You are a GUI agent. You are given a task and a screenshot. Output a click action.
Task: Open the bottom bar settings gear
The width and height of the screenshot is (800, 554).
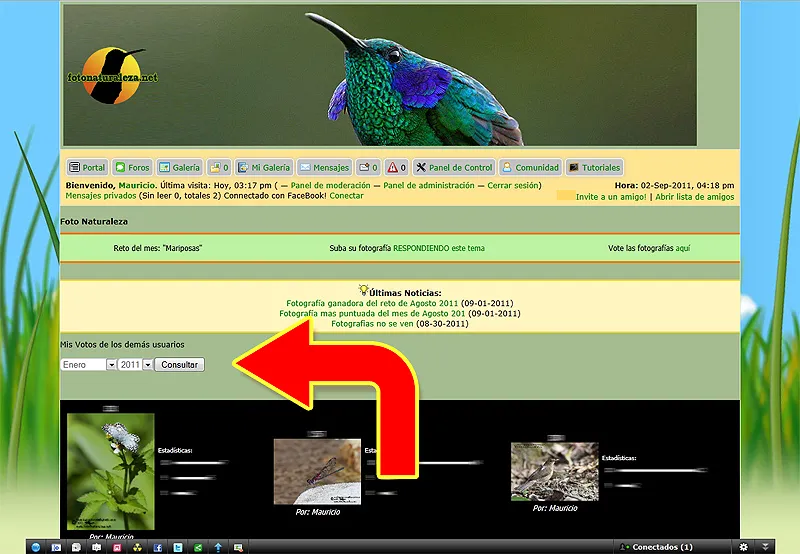click(743, 547)
